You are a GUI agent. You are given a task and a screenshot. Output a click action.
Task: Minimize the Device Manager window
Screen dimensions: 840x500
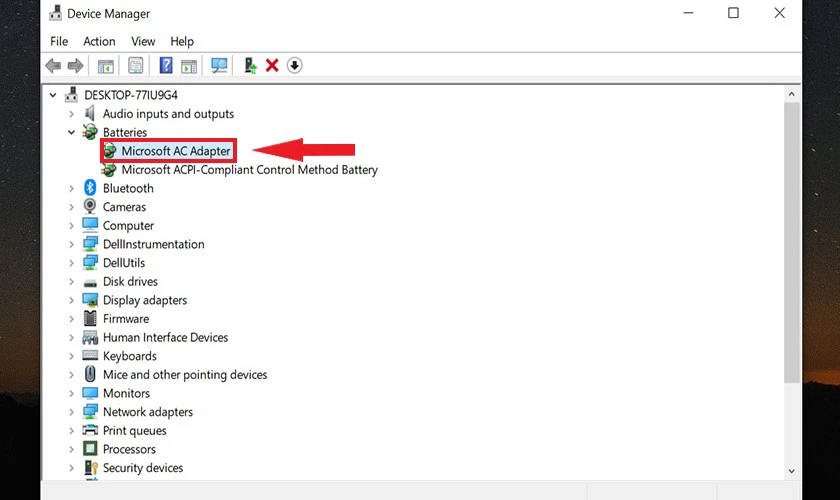[688, 13]
